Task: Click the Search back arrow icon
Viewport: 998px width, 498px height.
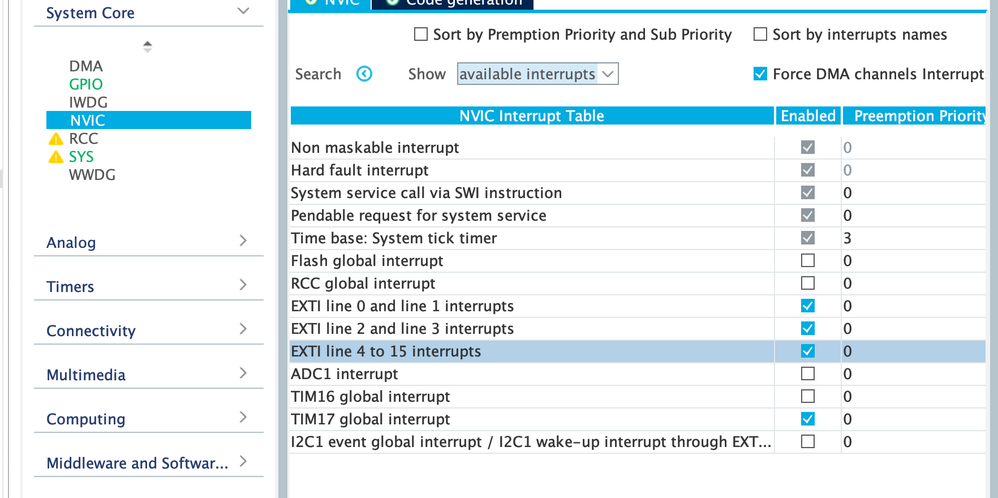Action: coord(364,74)
